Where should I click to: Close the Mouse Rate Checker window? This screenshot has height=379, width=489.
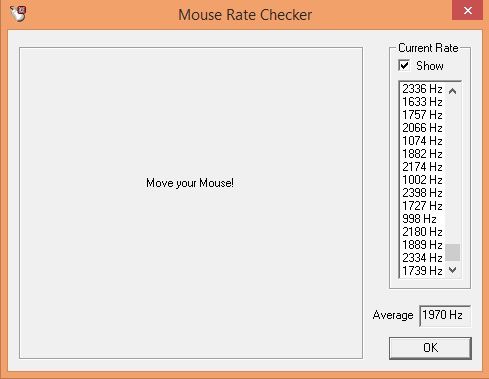pyautogui.click(x=467, y=10)
